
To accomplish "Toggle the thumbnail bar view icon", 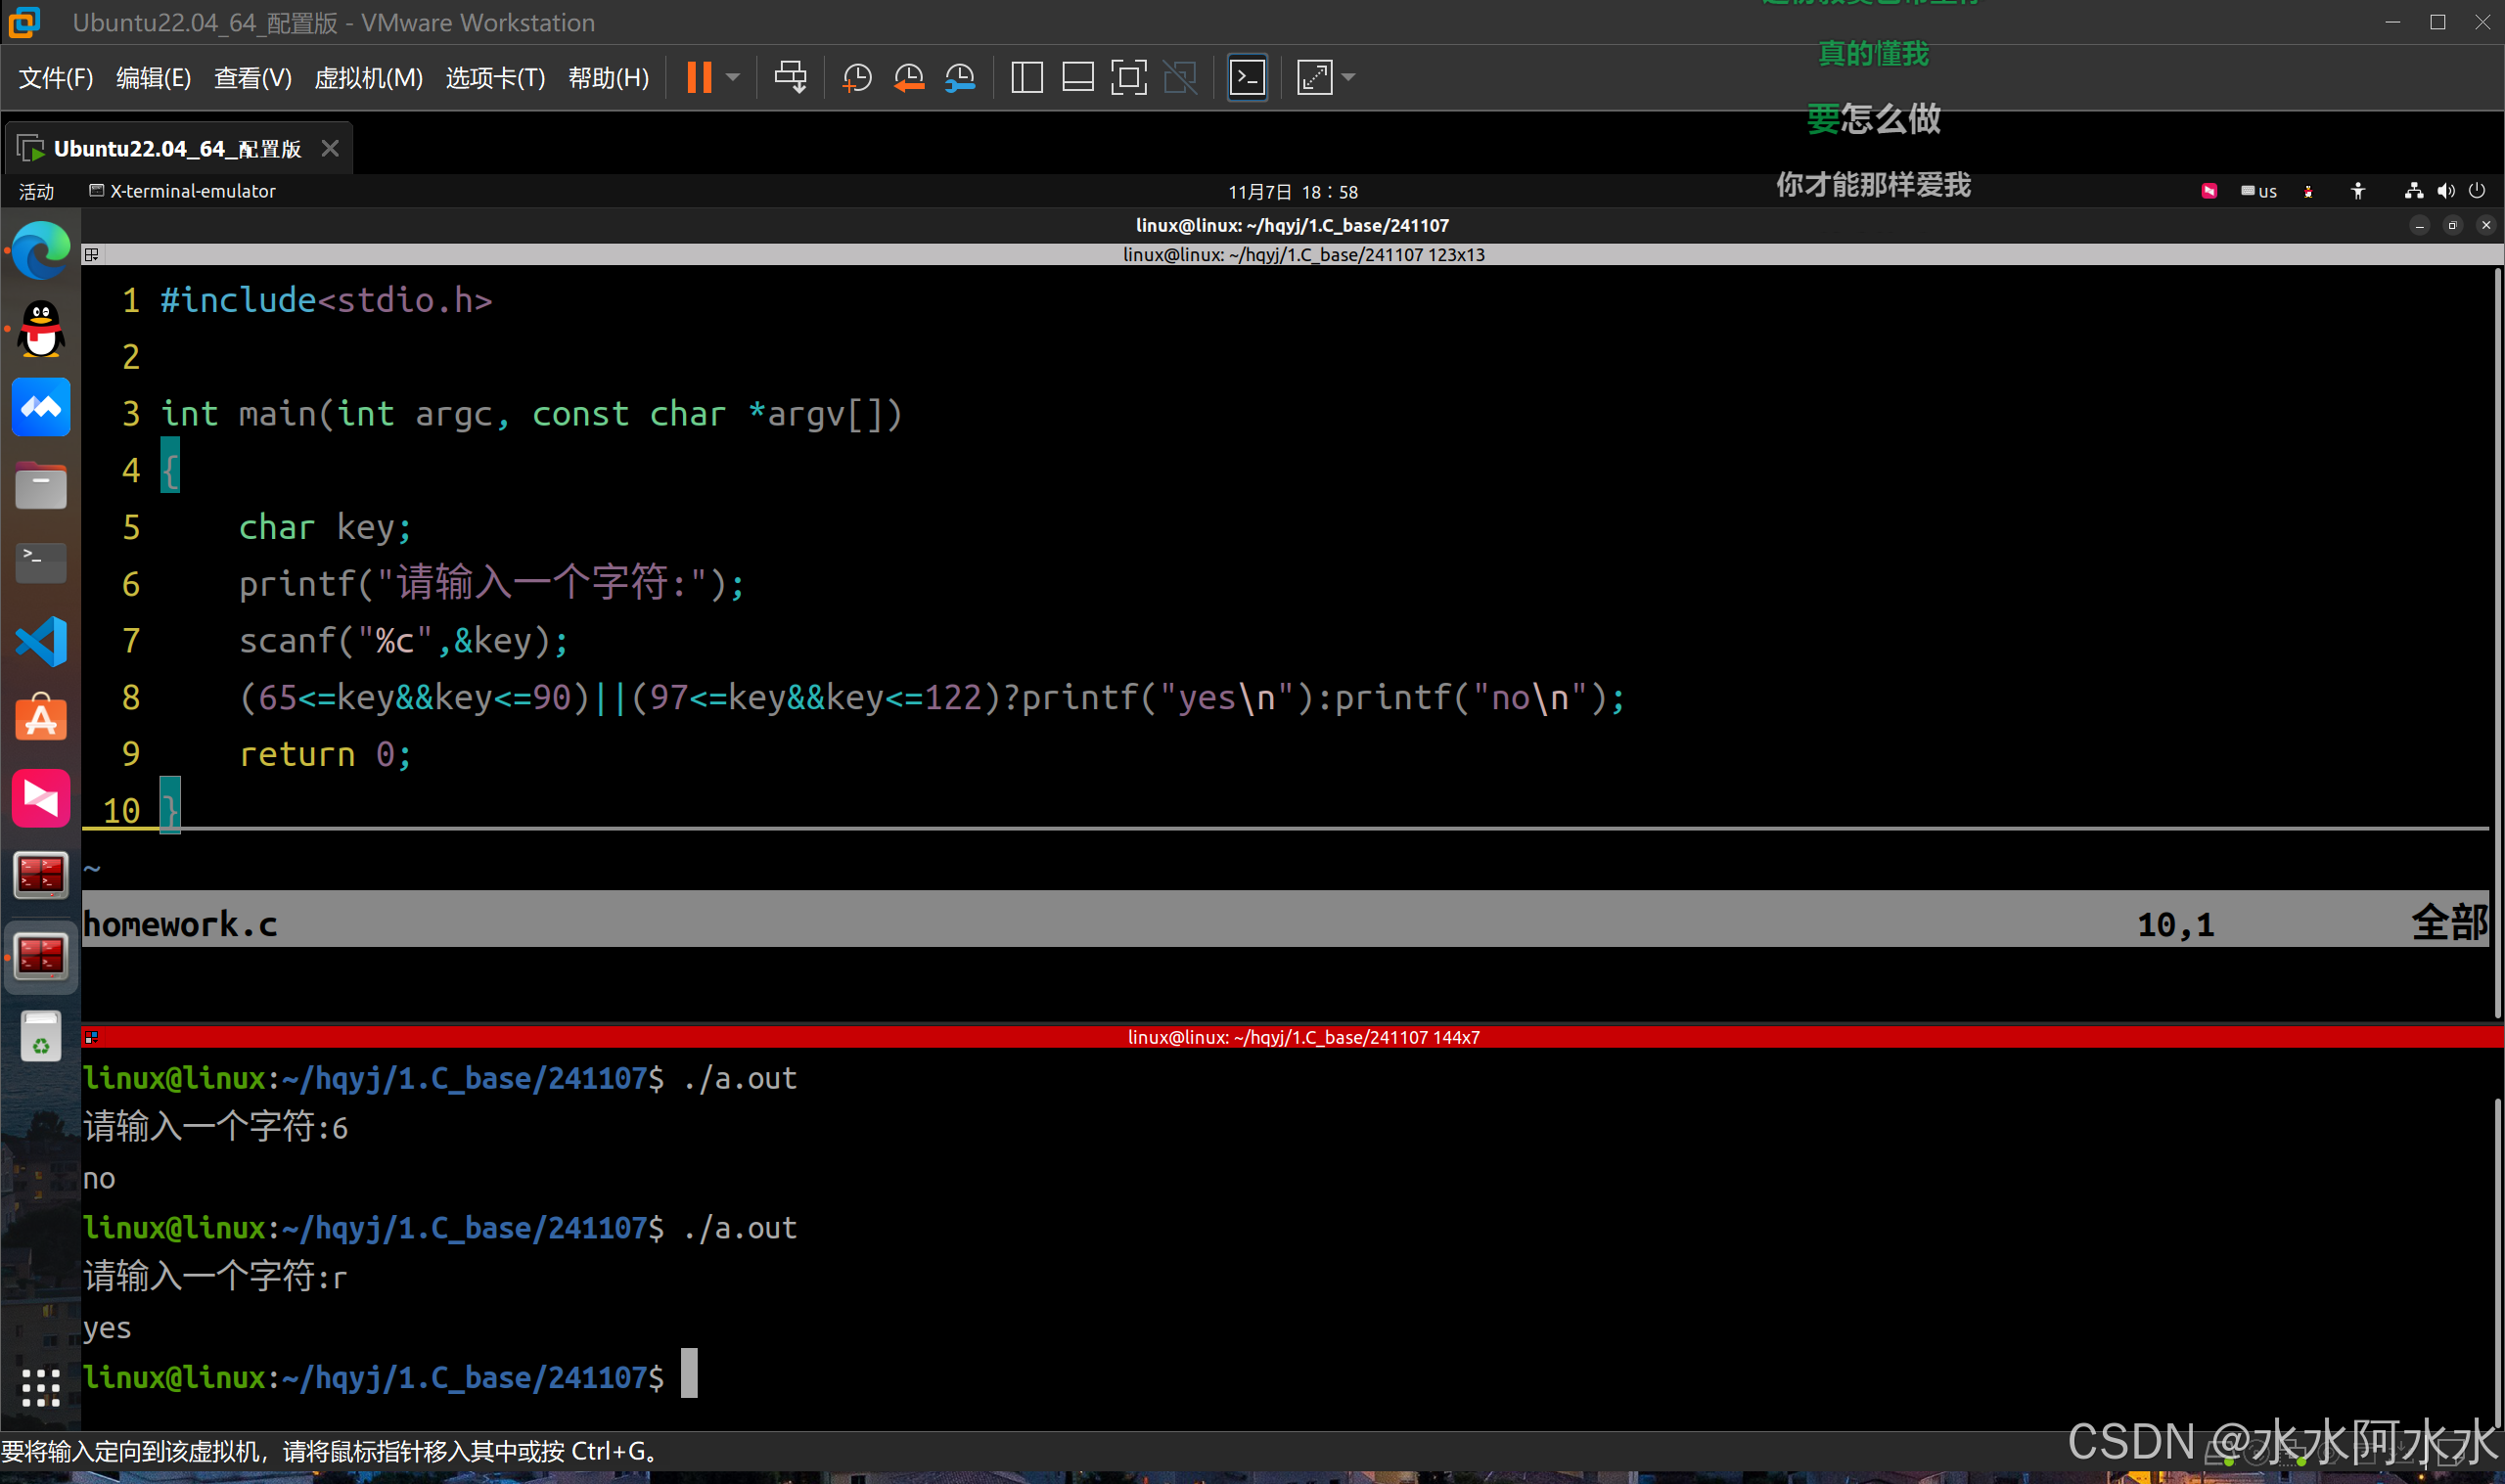I will pos(1077,78).
